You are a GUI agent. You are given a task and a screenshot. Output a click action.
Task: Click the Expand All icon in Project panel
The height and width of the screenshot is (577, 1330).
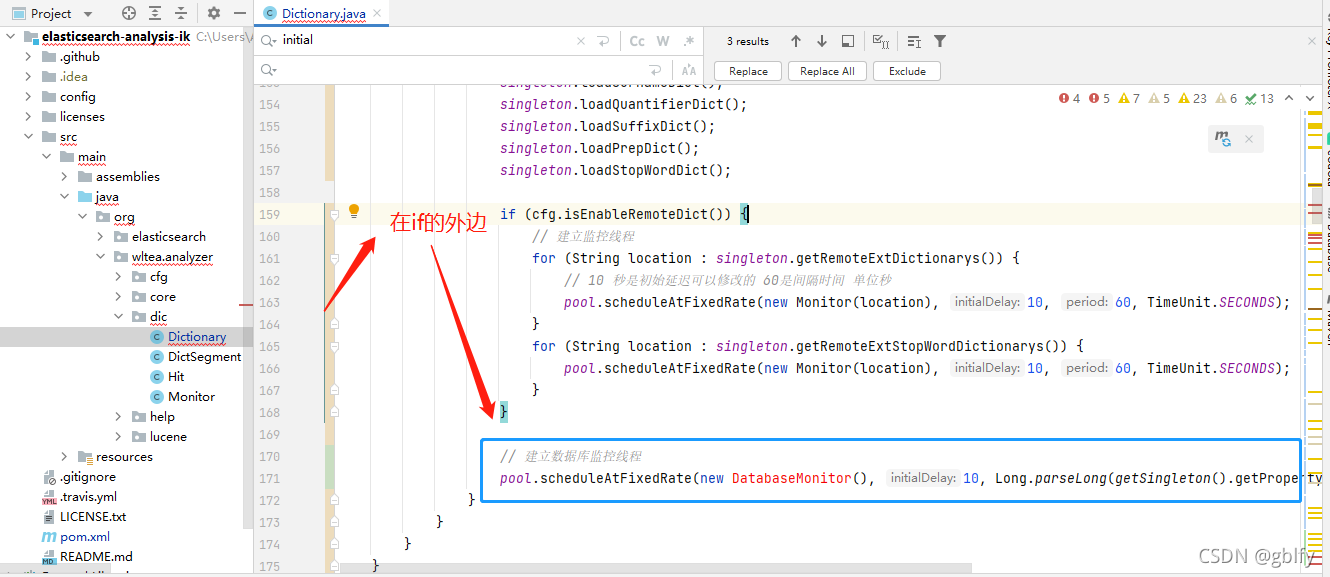pos(157,13)
